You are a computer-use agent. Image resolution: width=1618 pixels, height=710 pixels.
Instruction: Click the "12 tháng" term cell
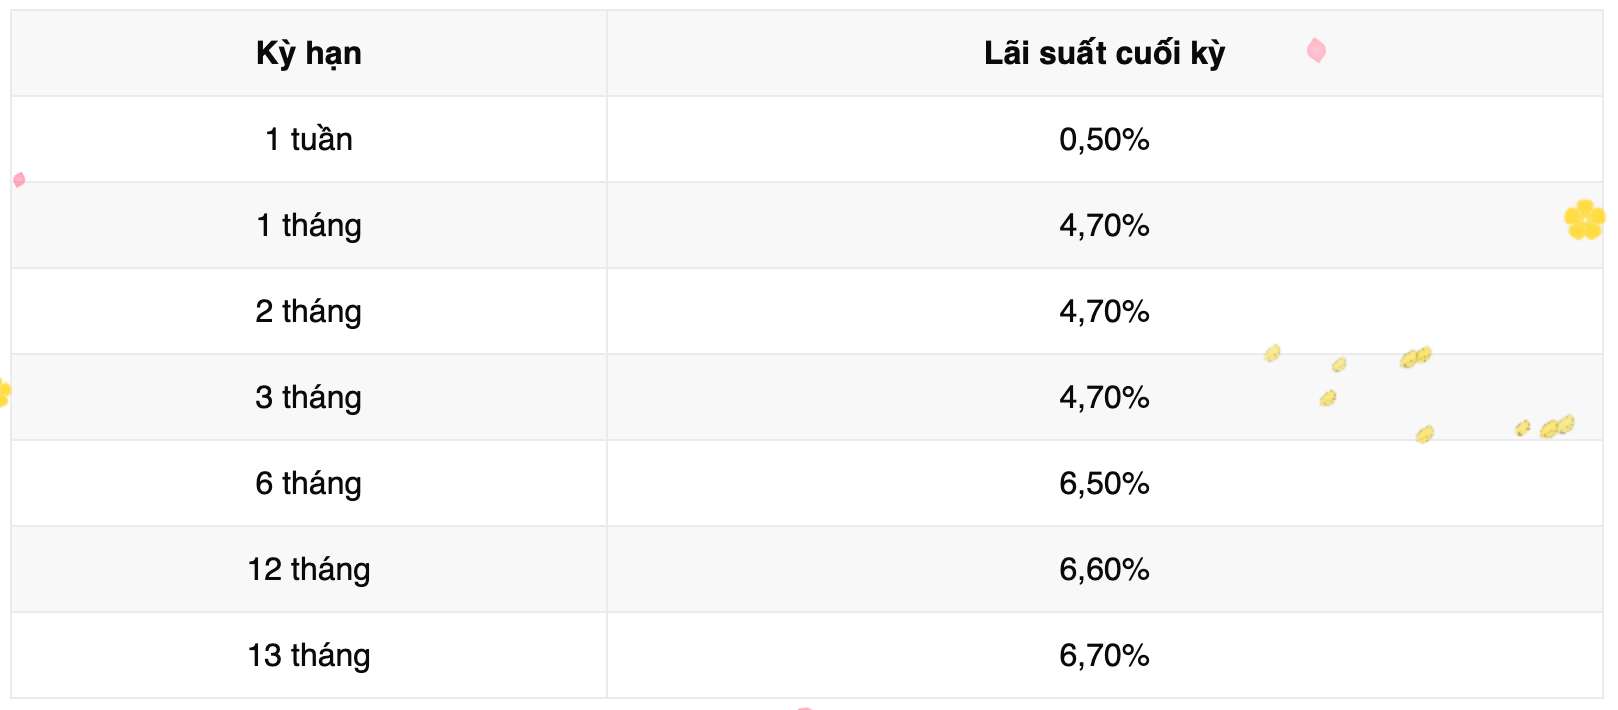(308, 569)
